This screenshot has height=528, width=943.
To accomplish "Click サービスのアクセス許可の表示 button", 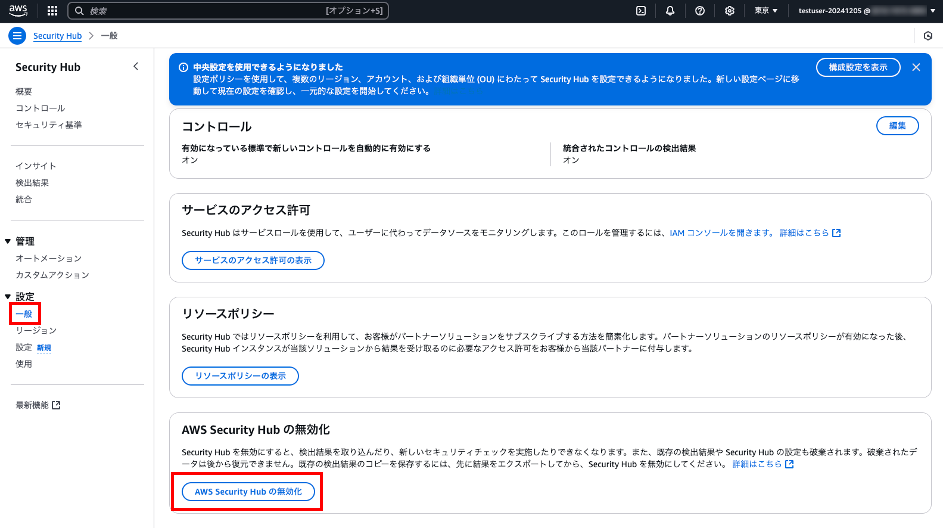I will pos(253,260).
